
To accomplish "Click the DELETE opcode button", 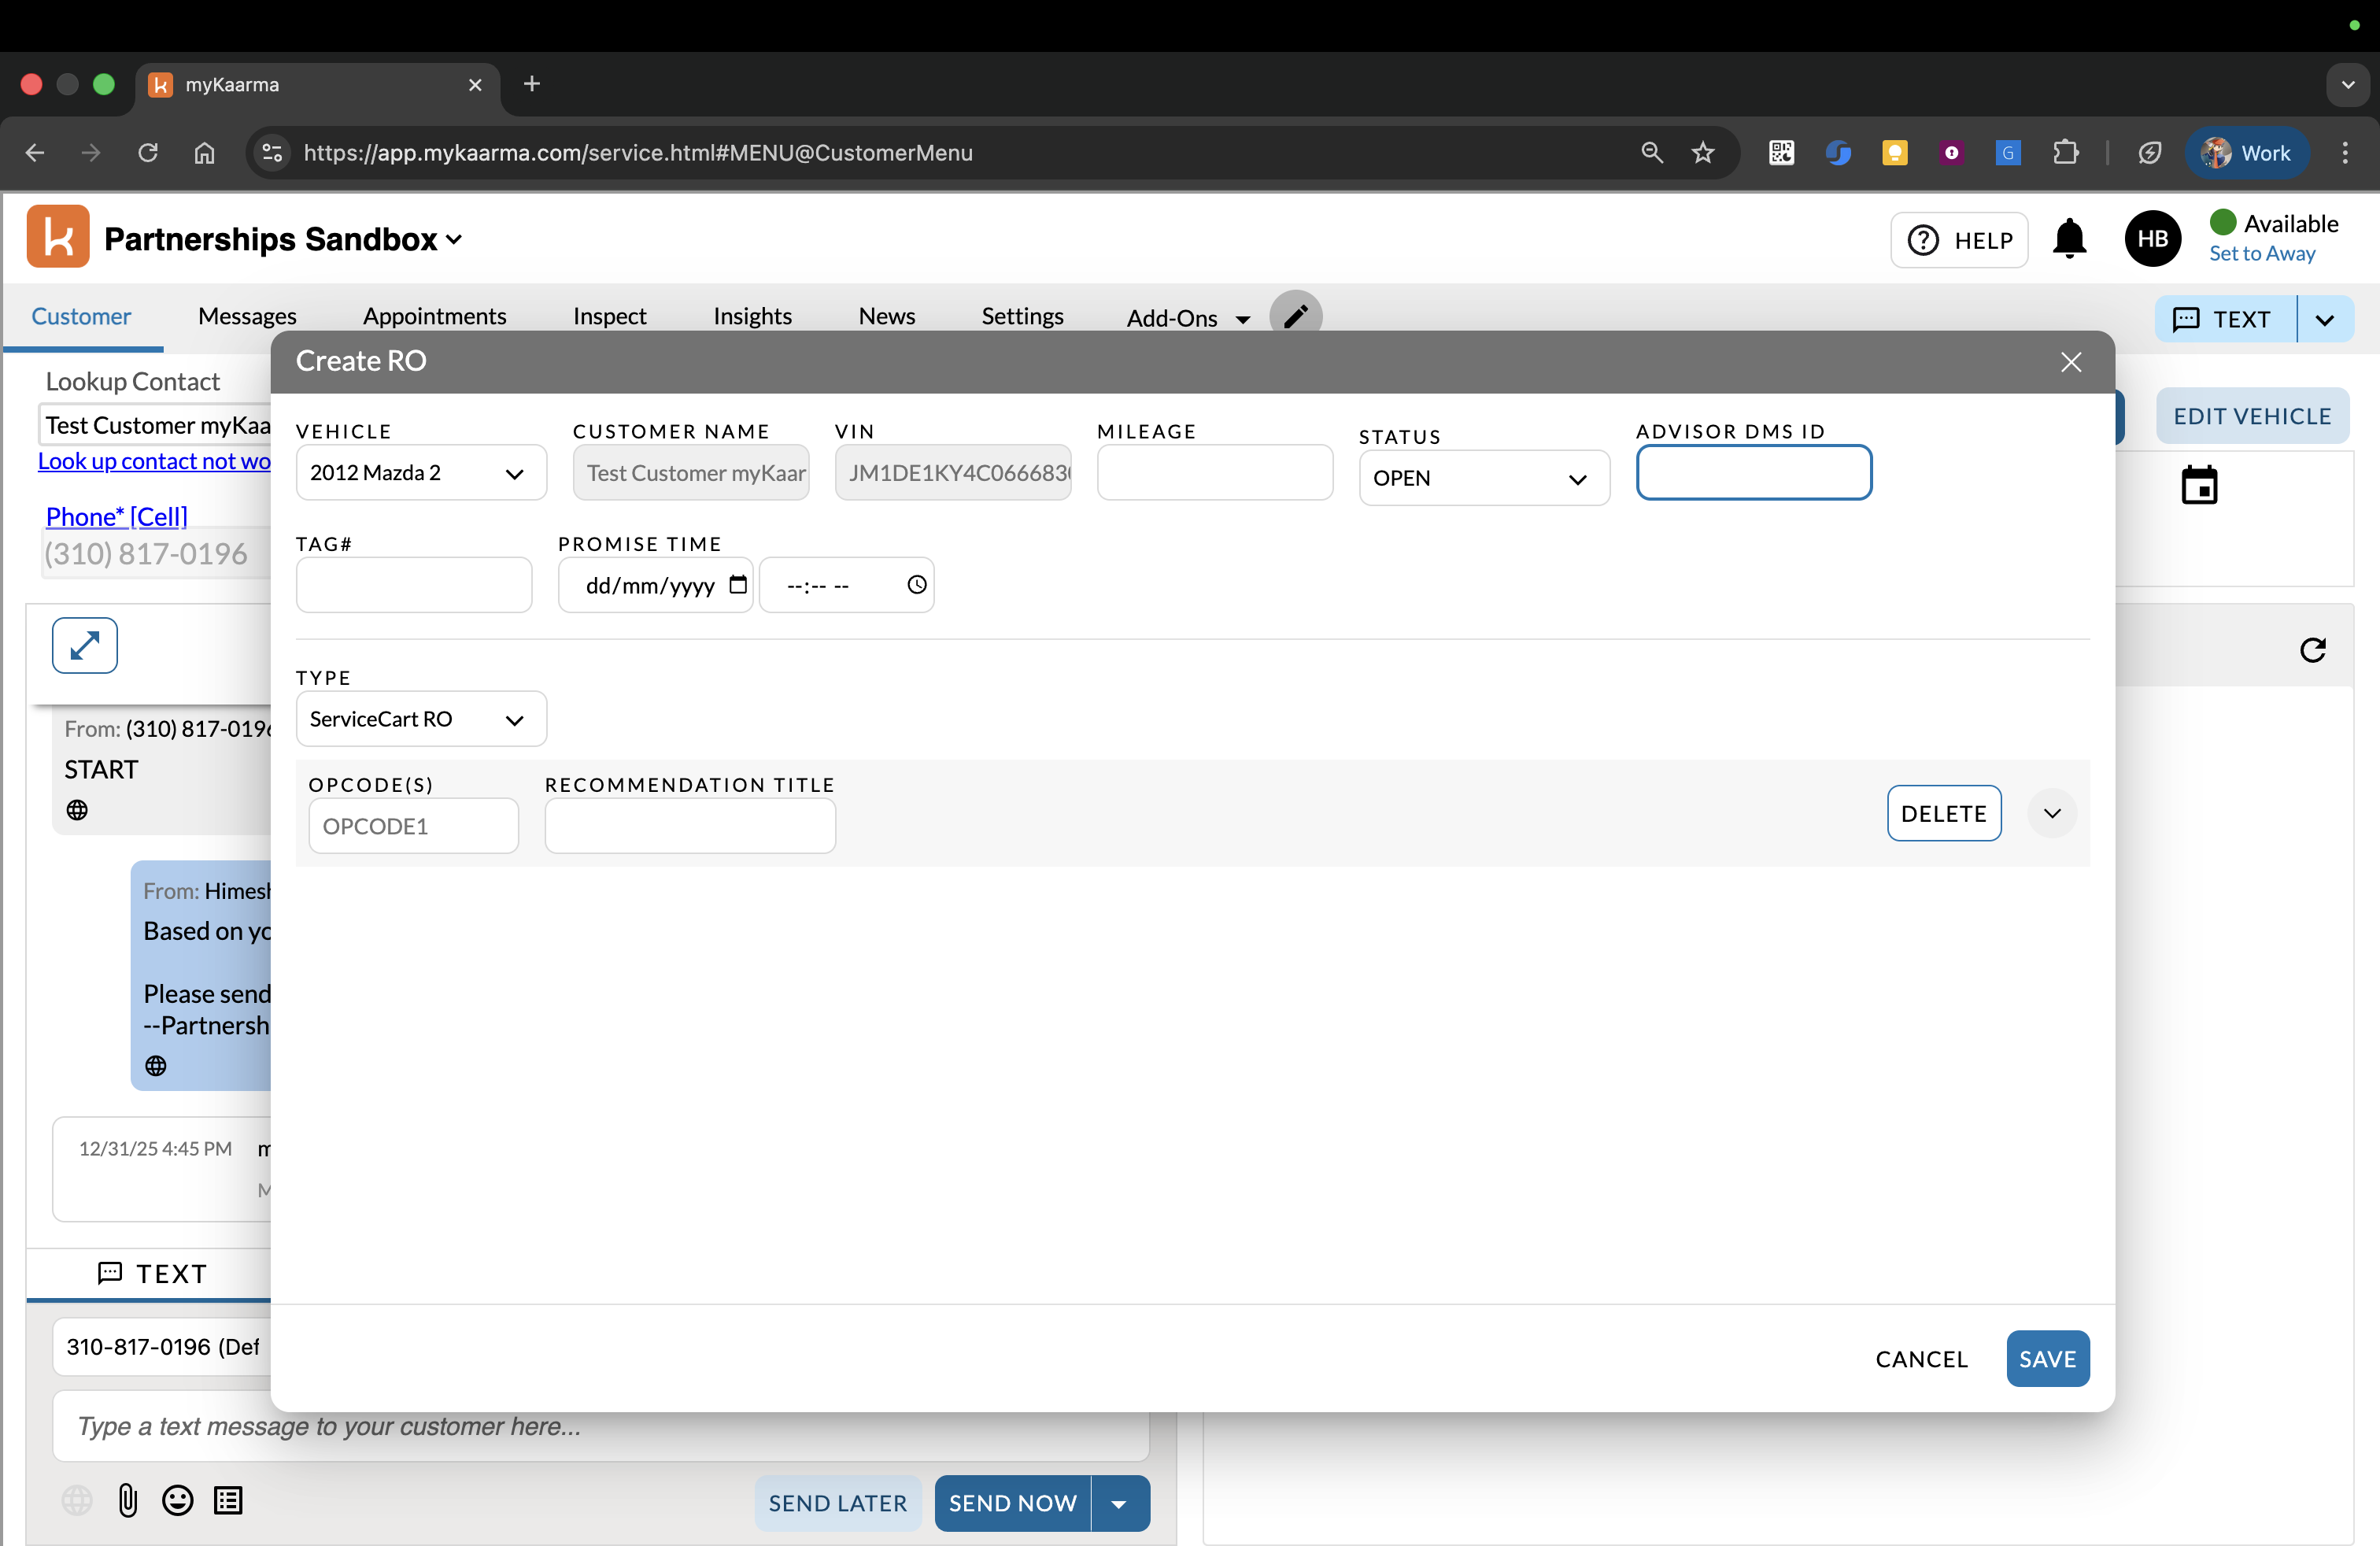I will click(1943, 813).
